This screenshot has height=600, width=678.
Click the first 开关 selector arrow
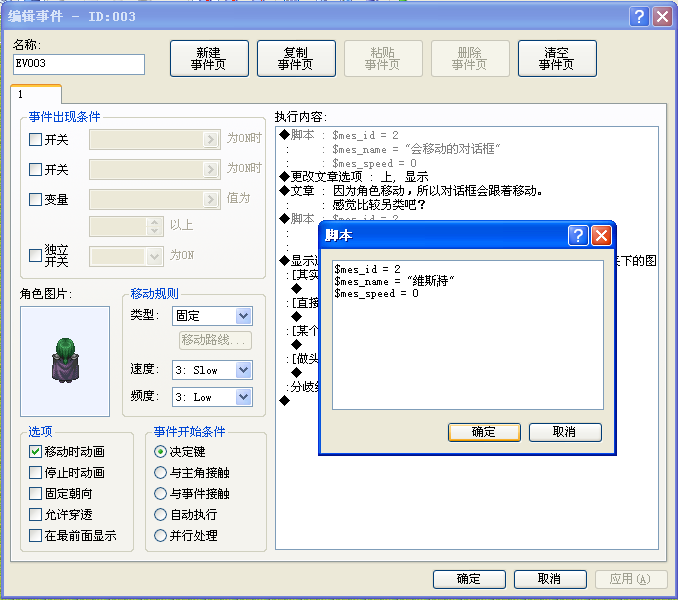[211, 139]
